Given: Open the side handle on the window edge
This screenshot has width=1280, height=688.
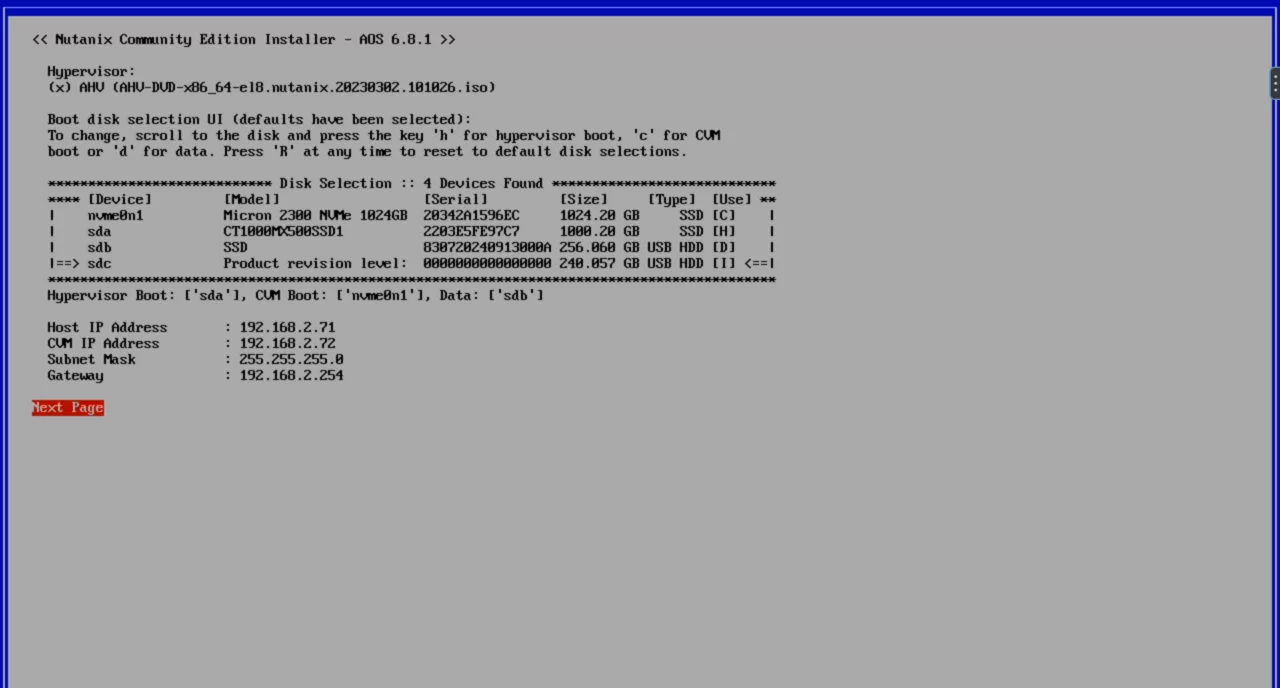Looking at the screenshot, I should [x=1275, y=83].
